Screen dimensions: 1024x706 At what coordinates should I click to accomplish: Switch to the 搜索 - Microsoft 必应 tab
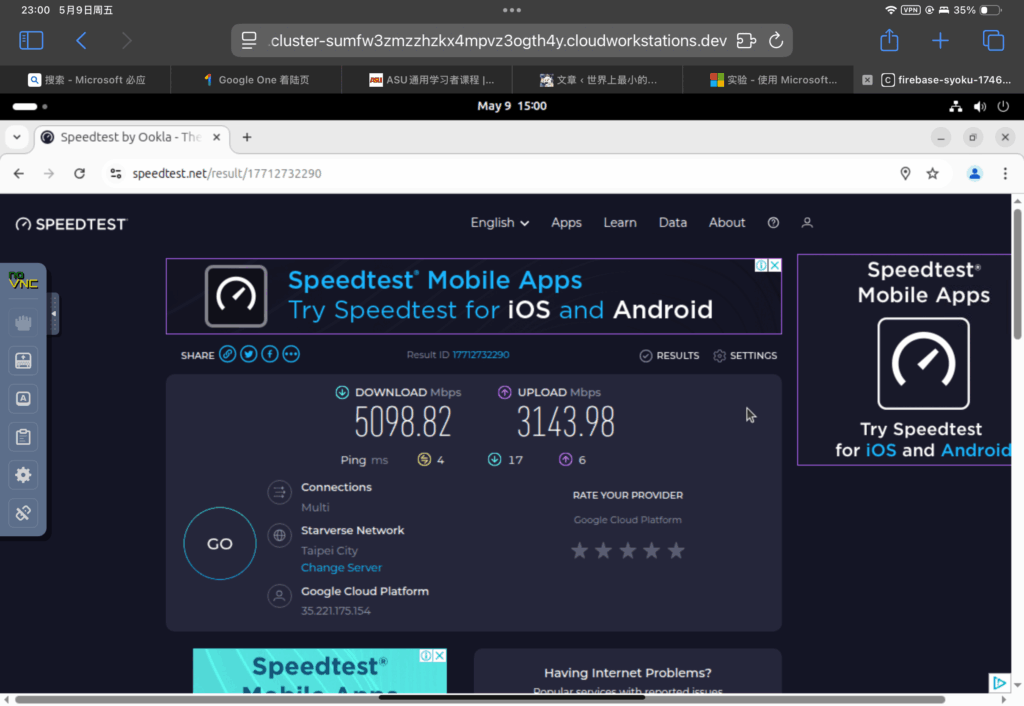point(86,80)
